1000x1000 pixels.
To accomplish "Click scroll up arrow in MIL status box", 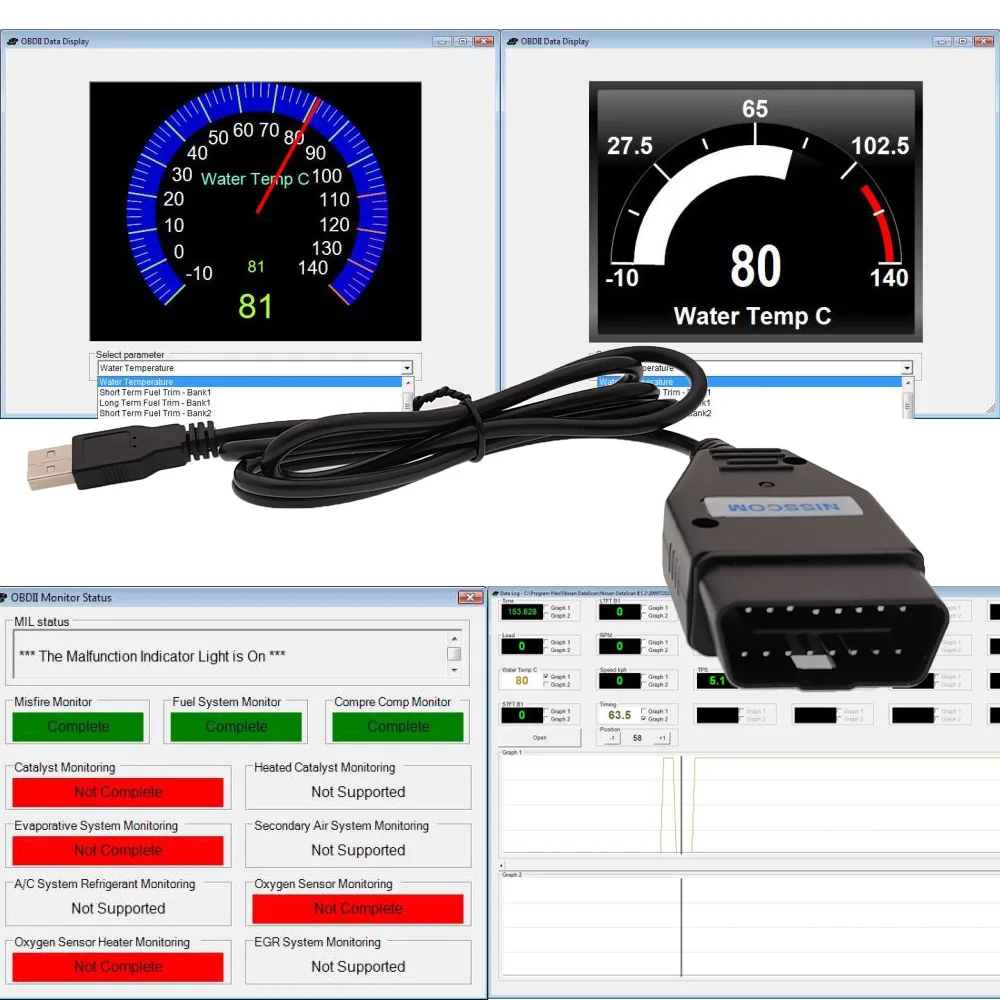I will [x=454, y=639].
